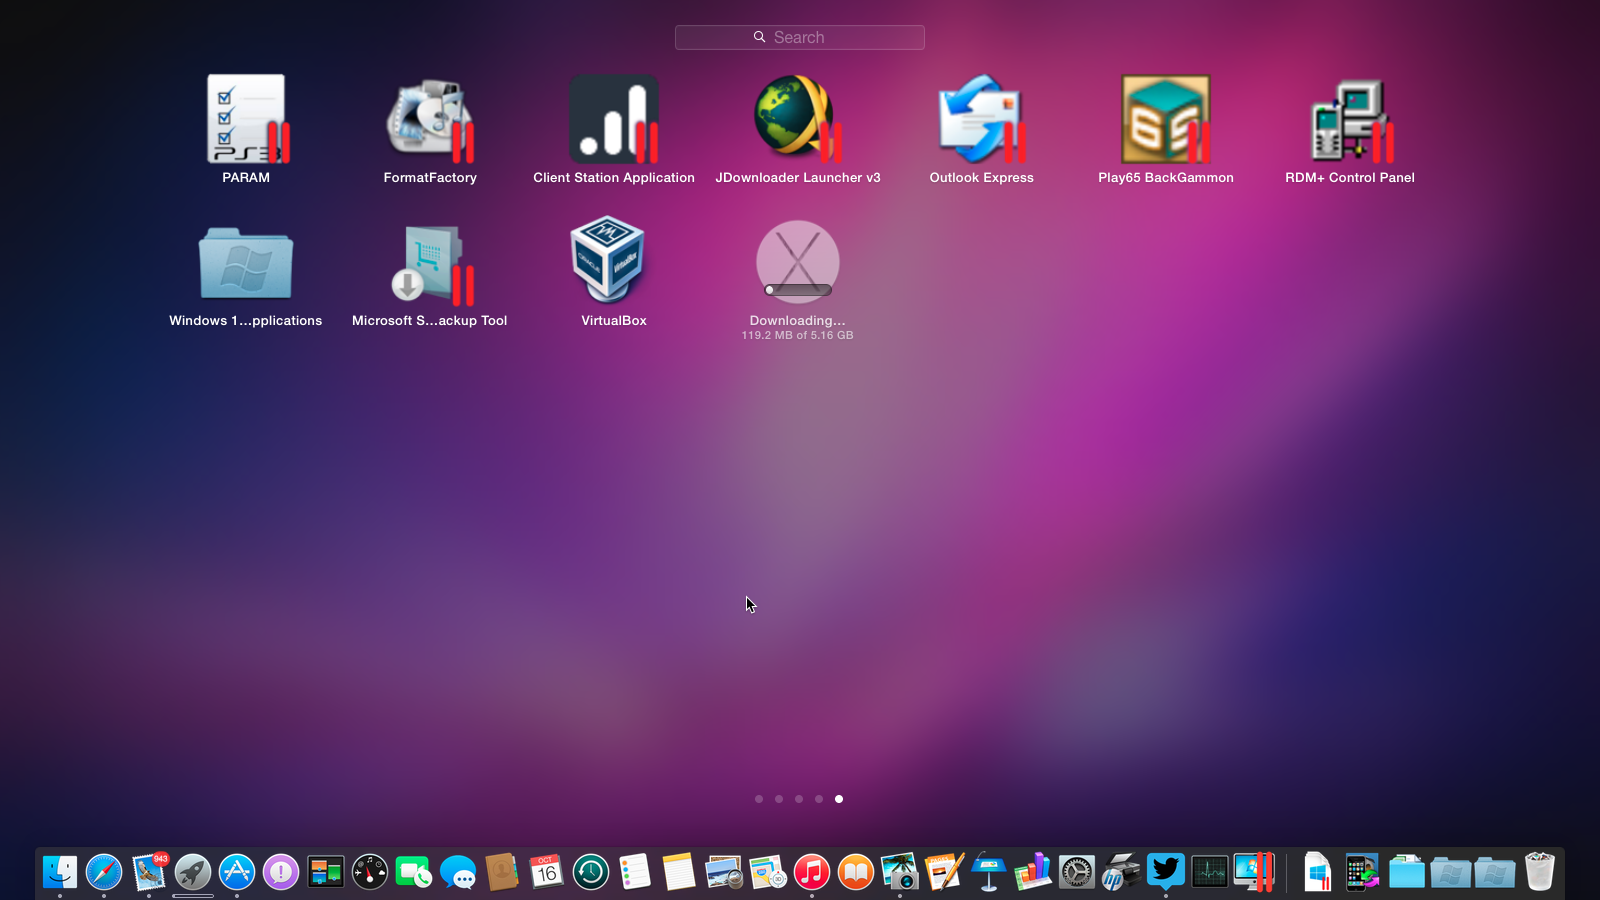Go to fourth Launchpad page dot
This screenshot has height=900, width=1600.
click(819, 799)
